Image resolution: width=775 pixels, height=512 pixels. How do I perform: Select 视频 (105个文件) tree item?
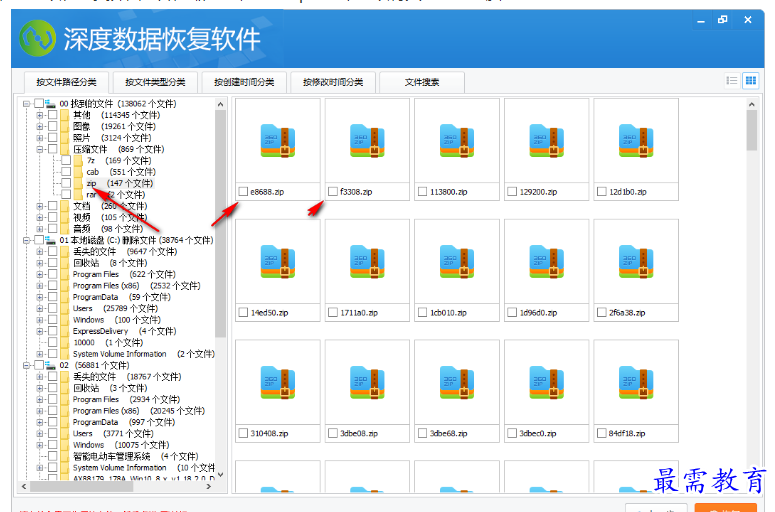click(x=110, y=217)
